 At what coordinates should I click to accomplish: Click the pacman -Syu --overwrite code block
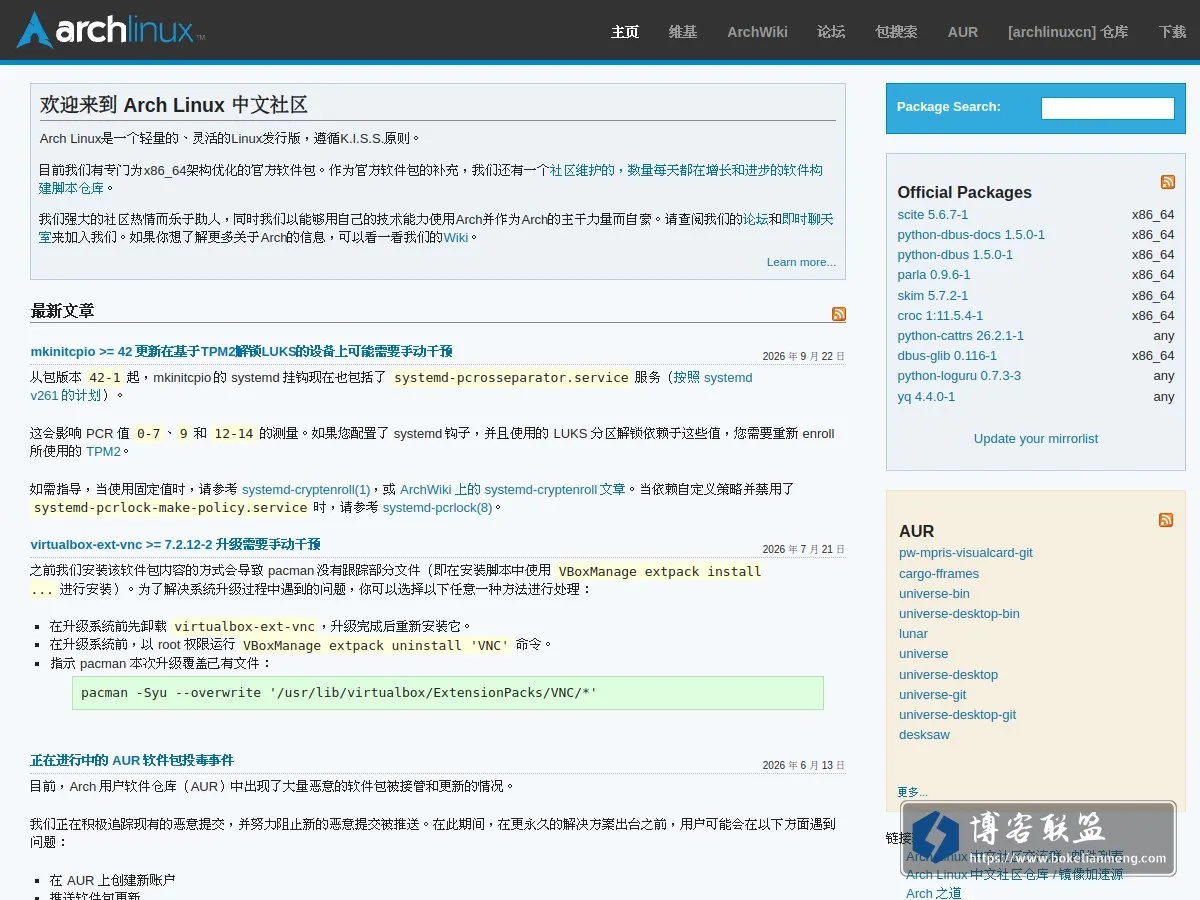pos(447,693)
